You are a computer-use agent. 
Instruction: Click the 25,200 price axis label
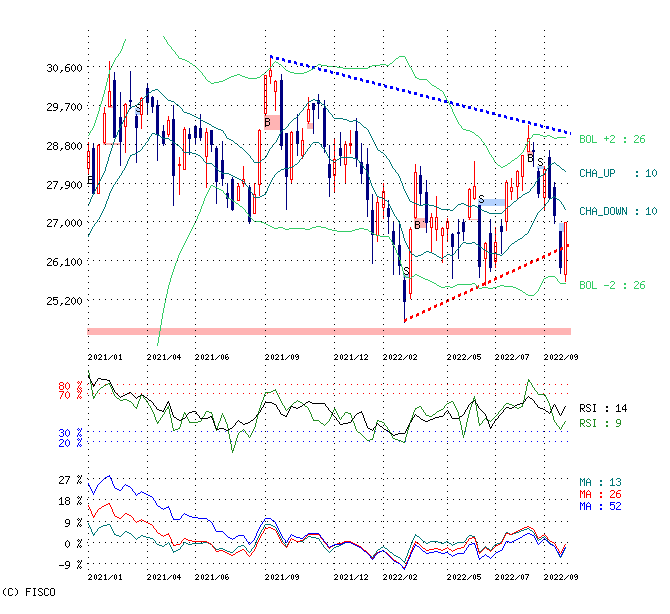pos(63,300)
